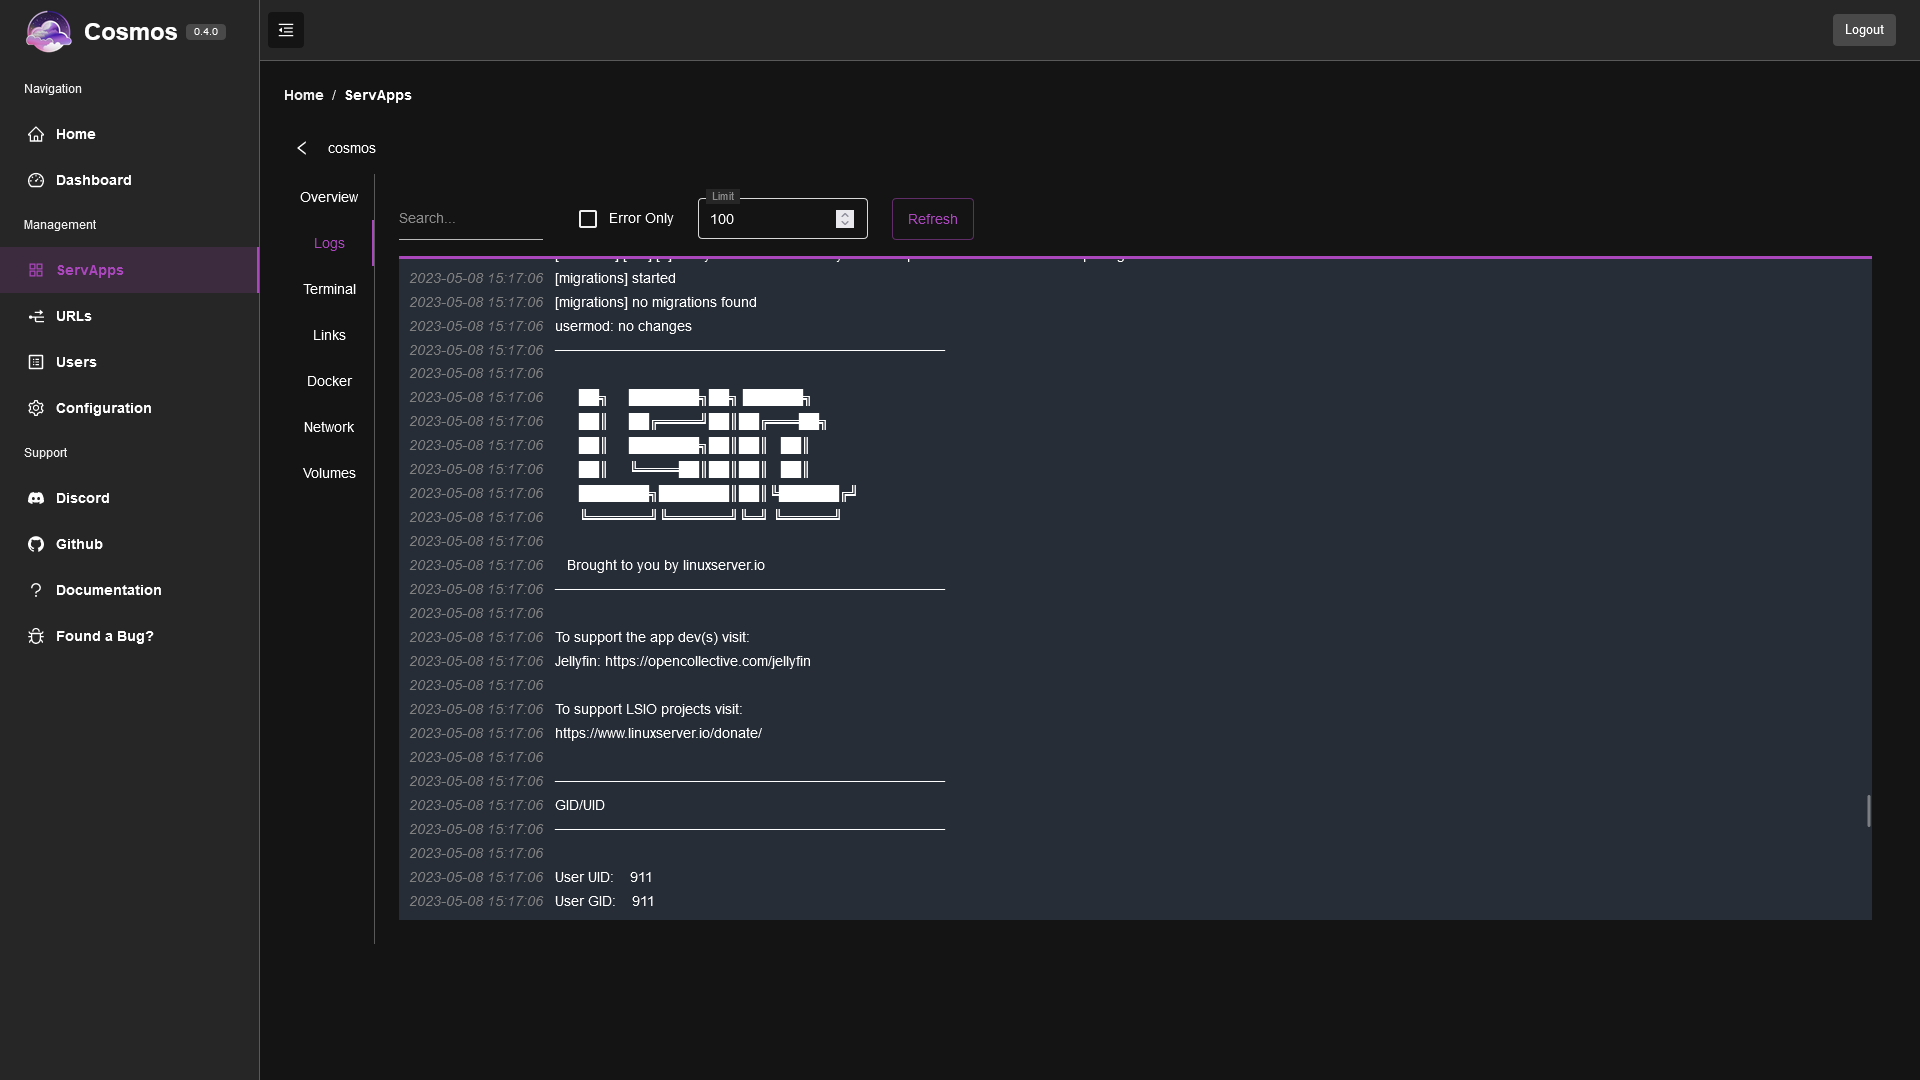Open the Volumes tab
Viewport: 1920px width, 1080px height.
pos(329,473)
